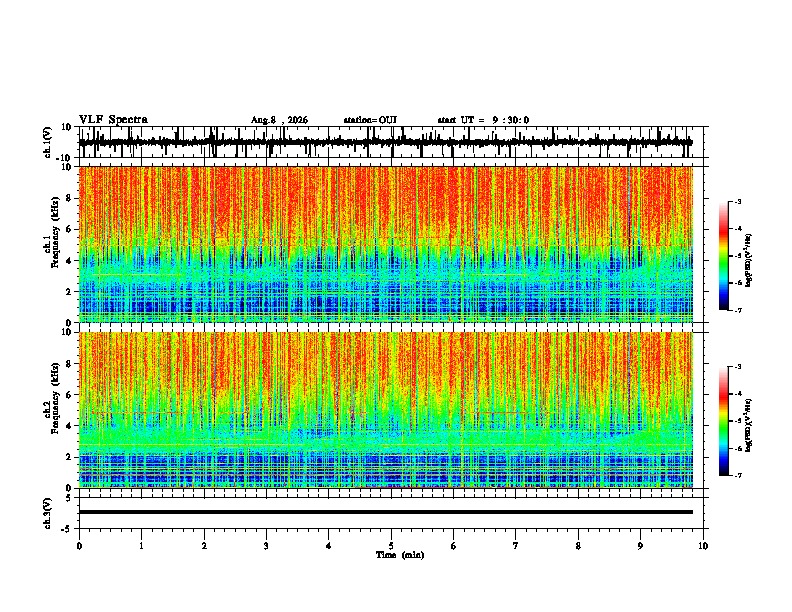This screenshot has height=612, width=792.
Task: Click the "2" kHz tick on ch.2 spectrogram axis
Action: [x=69, y=457]
